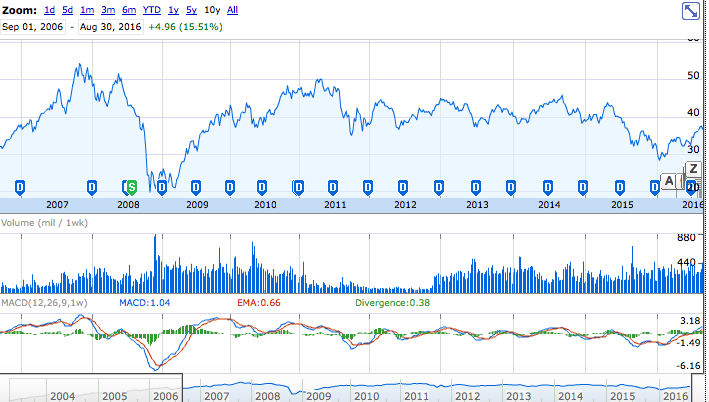Viewport: 709px width, 402px height.
Task: Show All historical data
Action: click(232, 10)
